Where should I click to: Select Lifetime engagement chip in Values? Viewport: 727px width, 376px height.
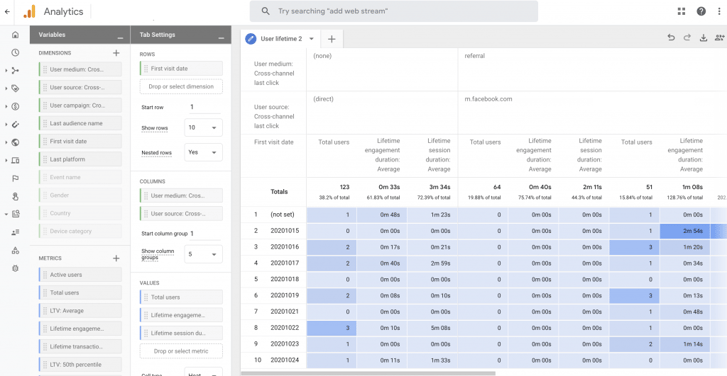(x=181, y=315)
